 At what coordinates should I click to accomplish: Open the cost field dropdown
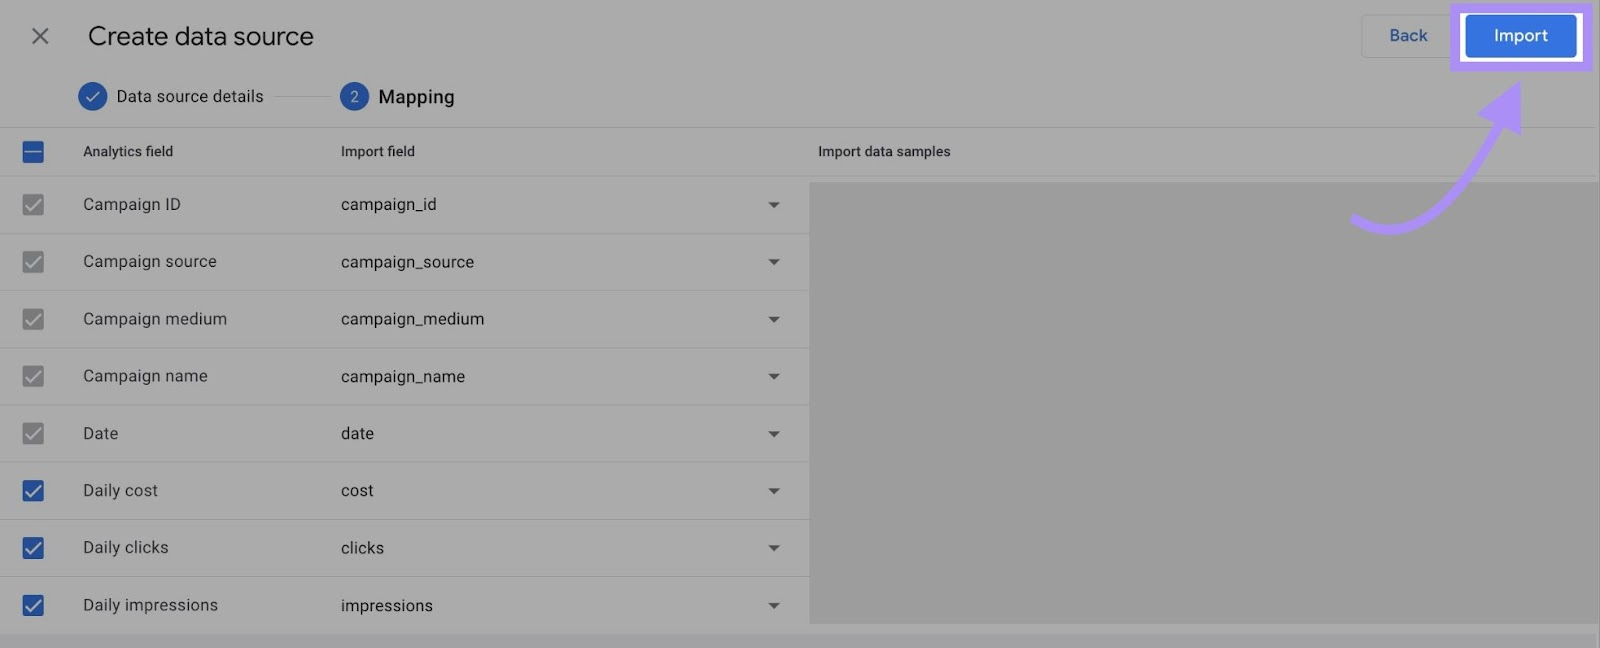[x=773, y=491]
